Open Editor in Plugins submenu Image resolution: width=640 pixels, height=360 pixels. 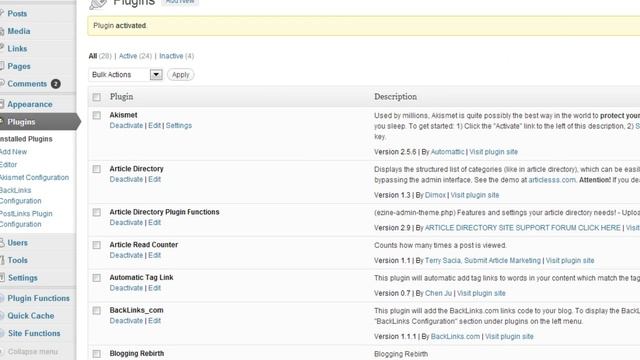[x=9, y=164]
